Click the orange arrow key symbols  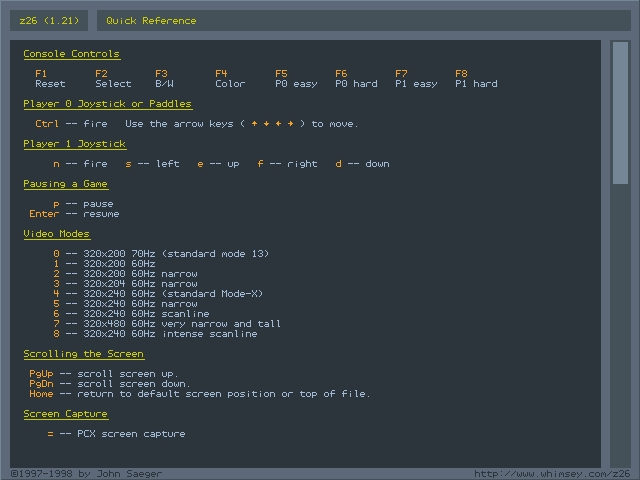tap(272, 124)
